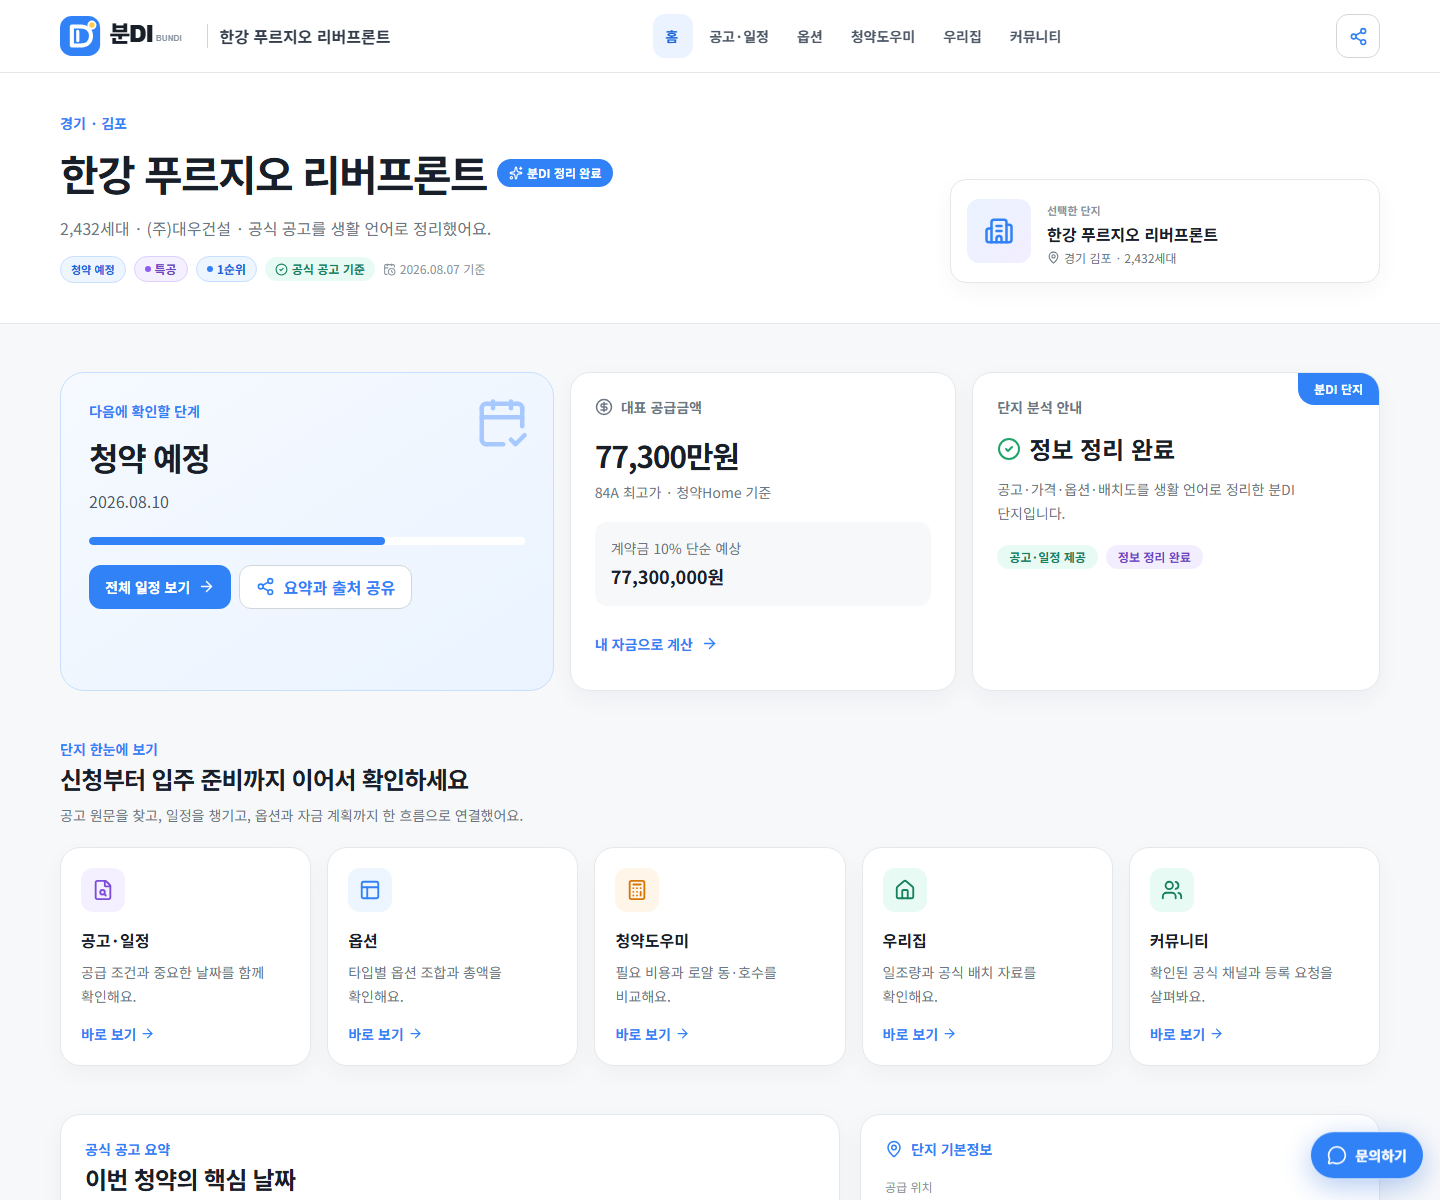1440x1200 pixels.
Task: Click the 청약 예정 progress bar
Action: (307, 541)
